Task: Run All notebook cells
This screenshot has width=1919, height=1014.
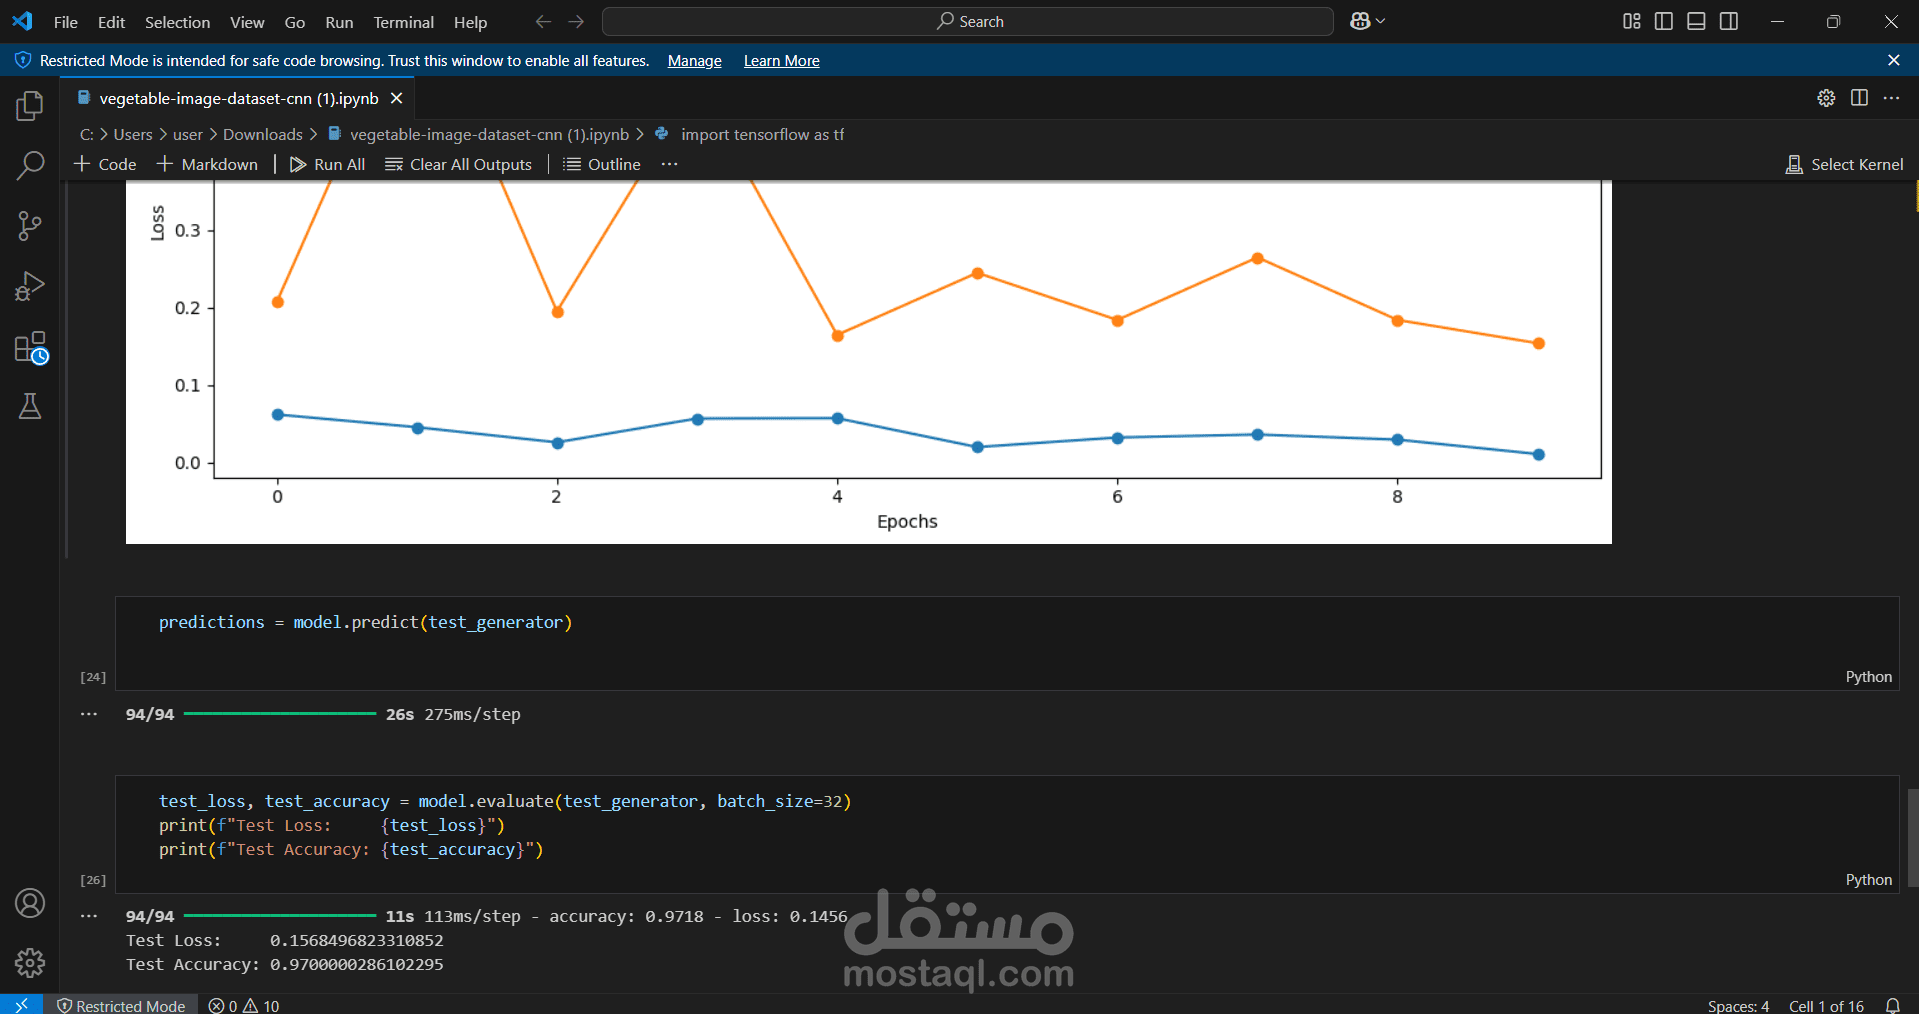Action: [x=327, y=164]
